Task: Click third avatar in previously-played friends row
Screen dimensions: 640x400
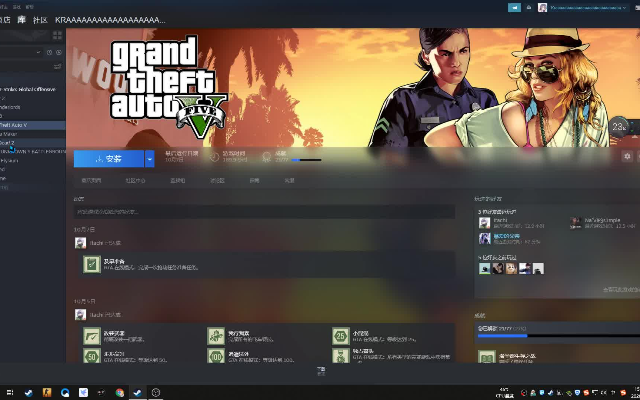Action: (x=511, y=269)
